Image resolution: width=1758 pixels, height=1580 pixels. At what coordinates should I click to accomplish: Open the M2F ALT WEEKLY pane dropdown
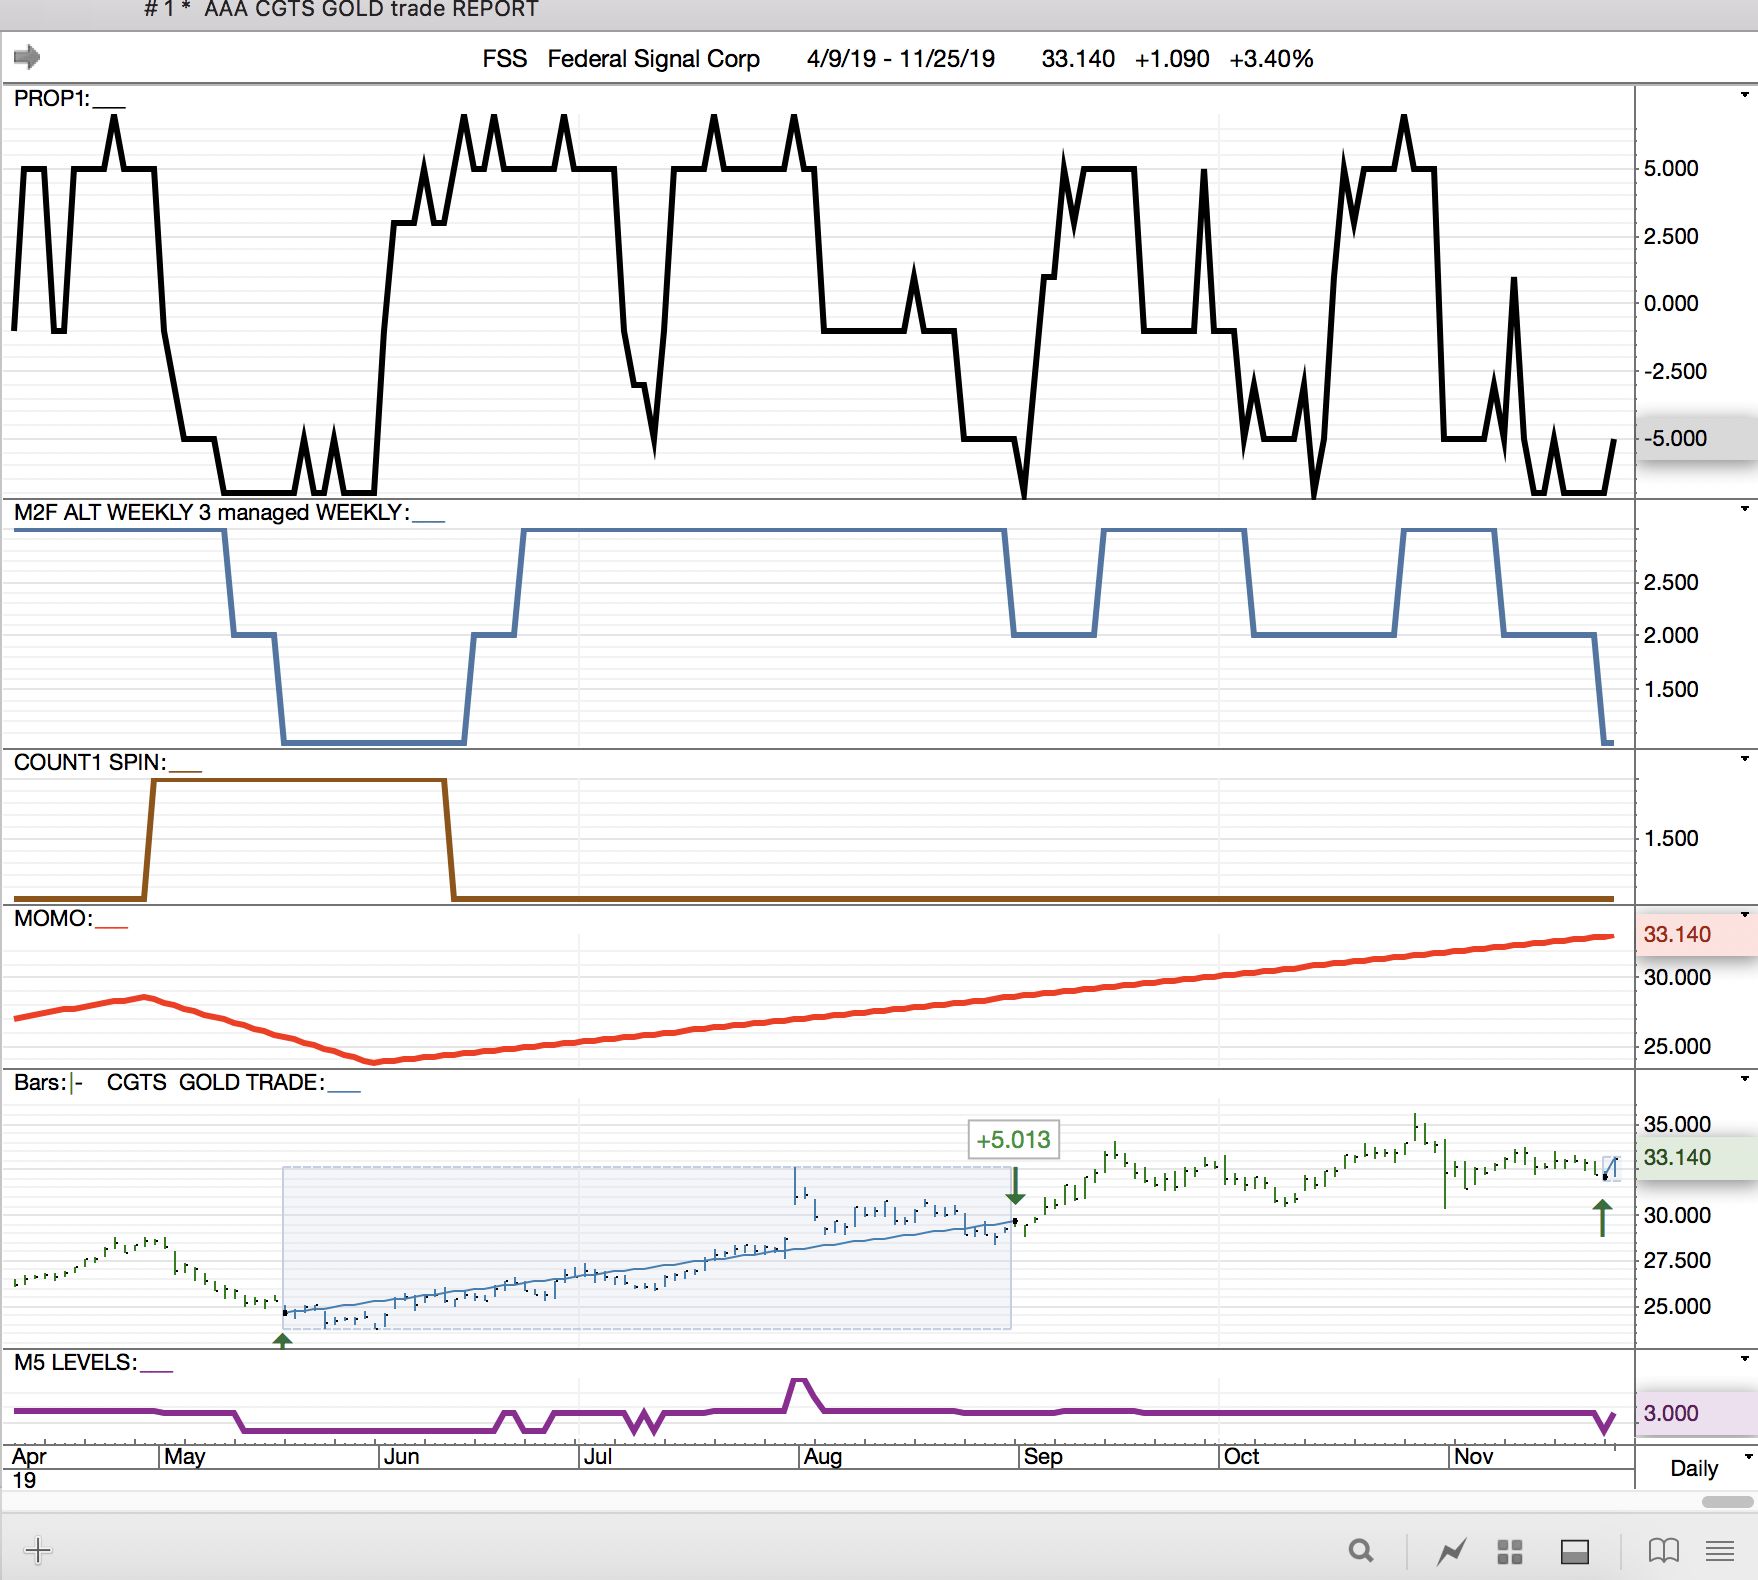[1744, 509]
